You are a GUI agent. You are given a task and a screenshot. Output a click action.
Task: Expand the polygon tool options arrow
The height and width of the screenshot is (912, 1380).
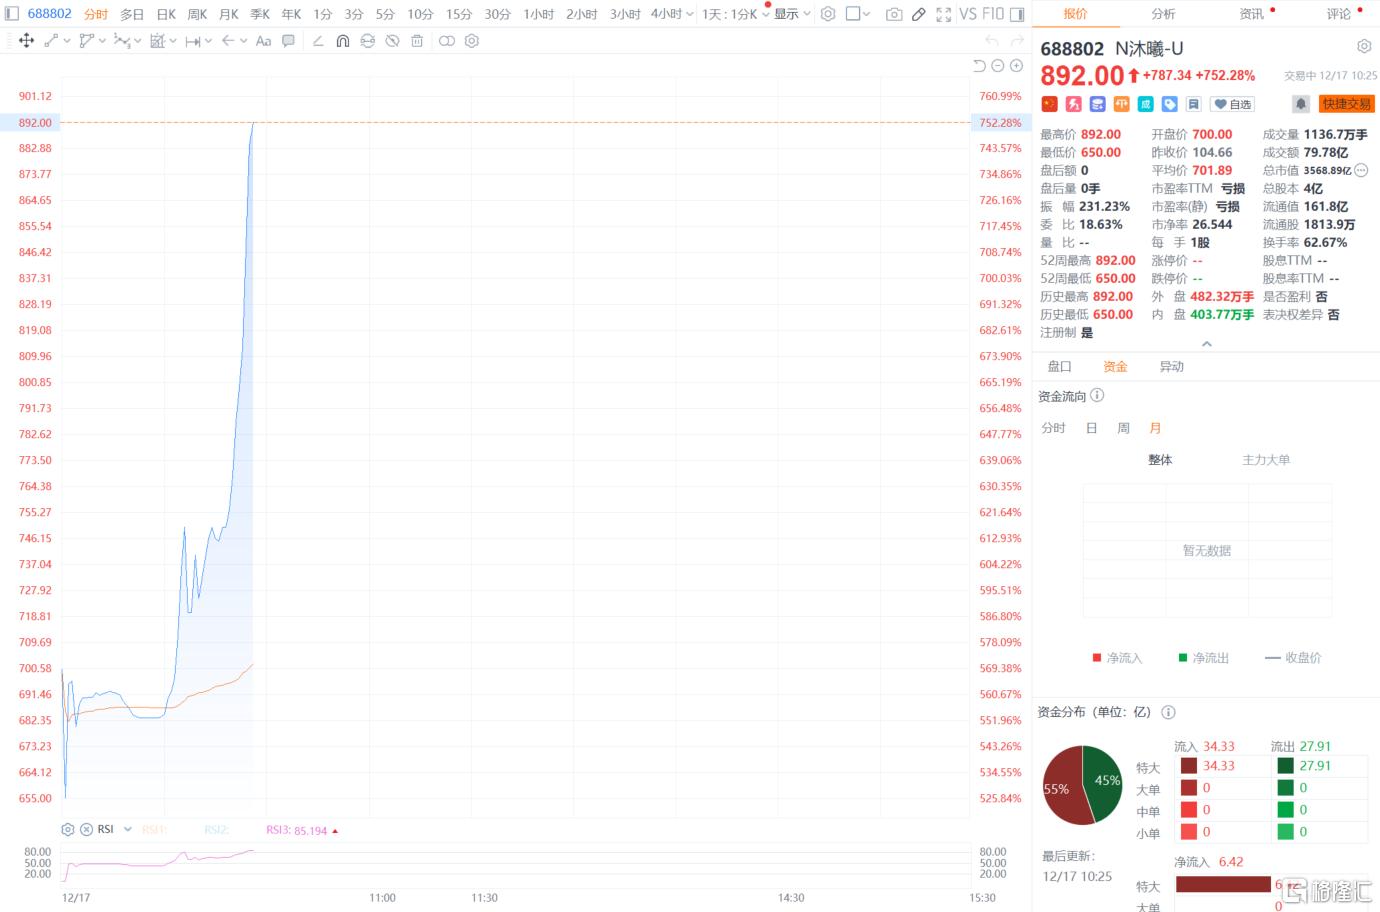tap(101, 41)
